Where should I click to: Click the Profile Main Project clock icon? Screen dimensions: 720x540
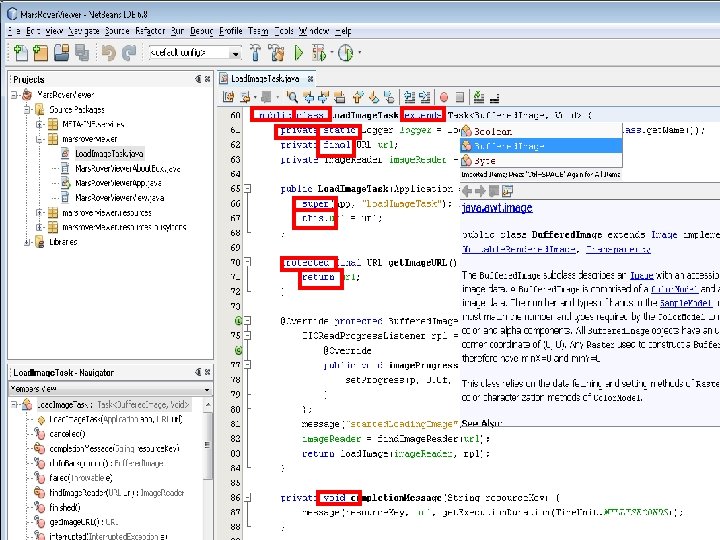345,53
